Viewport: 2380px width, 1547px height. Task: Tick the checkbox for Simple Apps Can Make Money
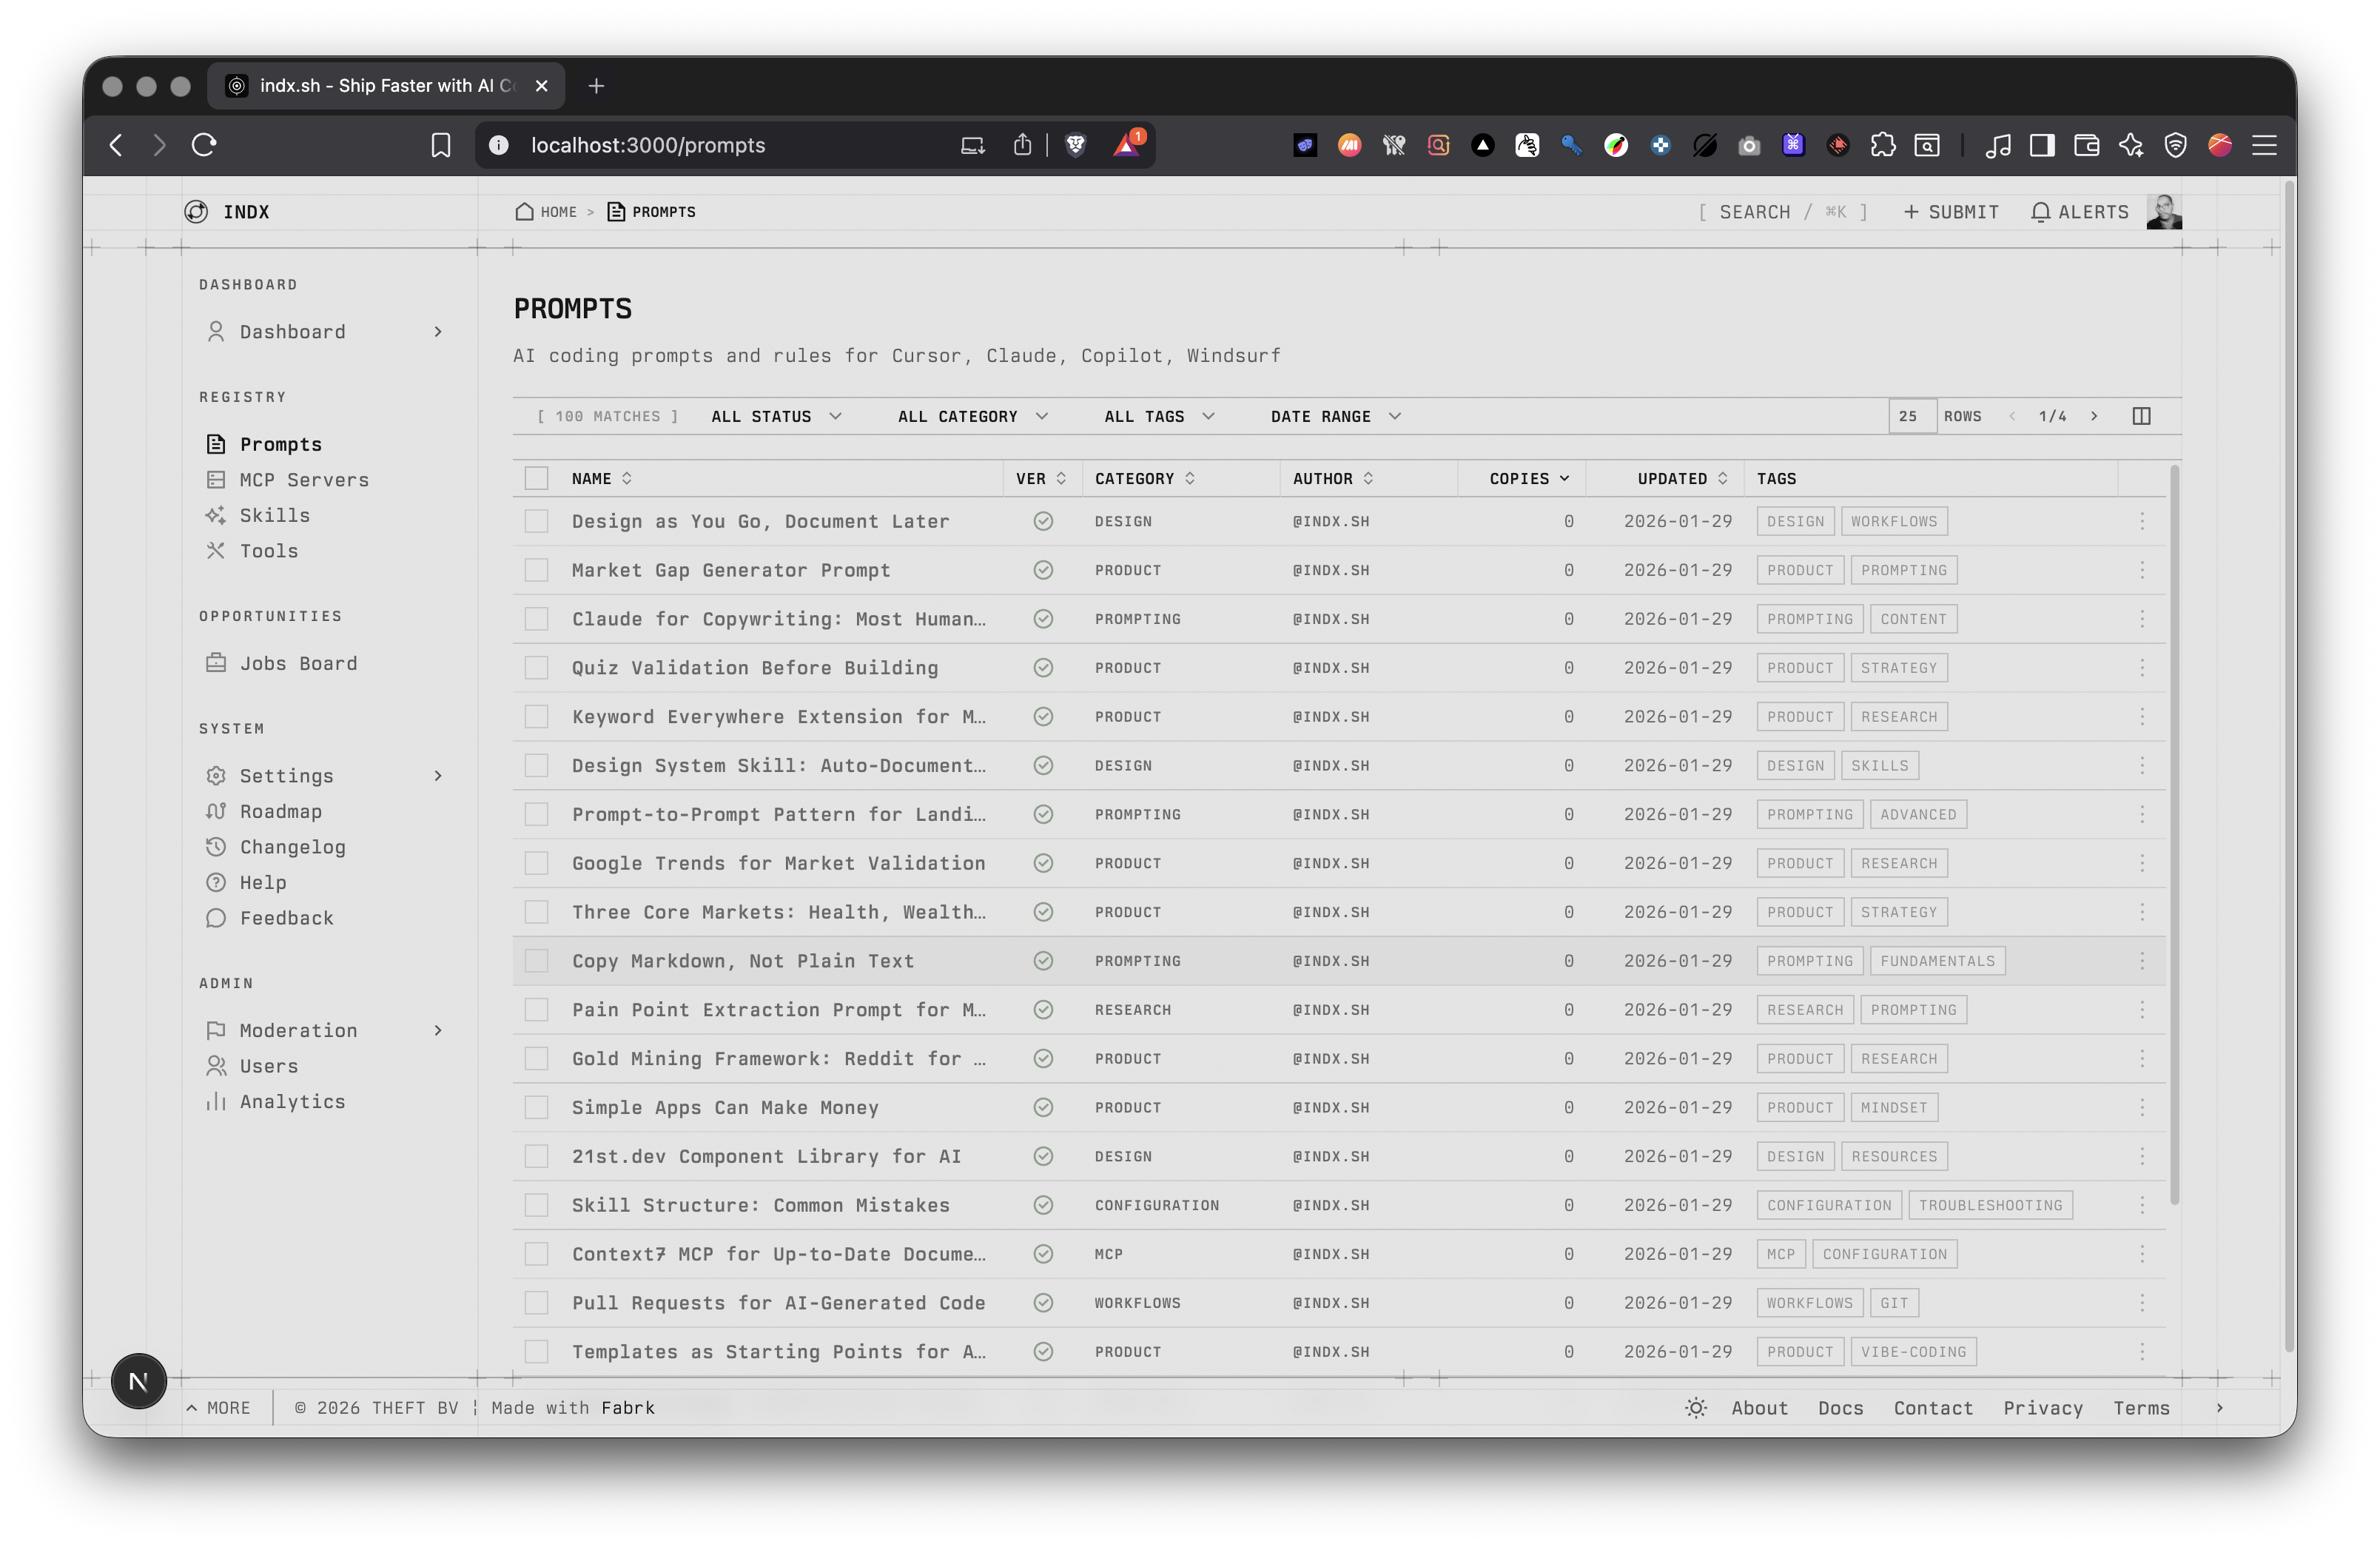click(x=537, y=1107)
